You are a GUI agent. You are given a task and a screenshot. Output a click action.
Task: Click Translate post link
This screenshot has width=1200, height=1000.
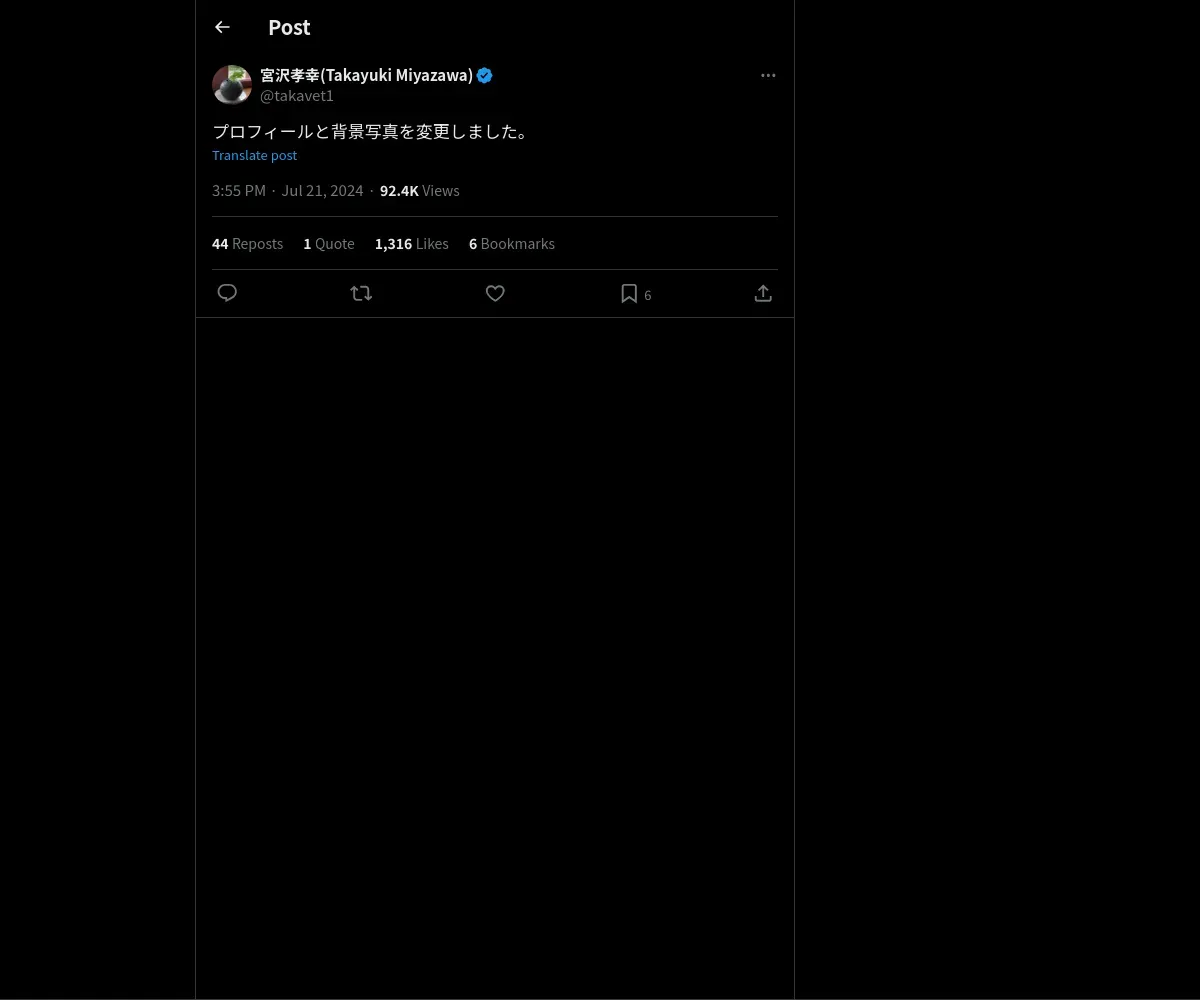pos(254,155)
